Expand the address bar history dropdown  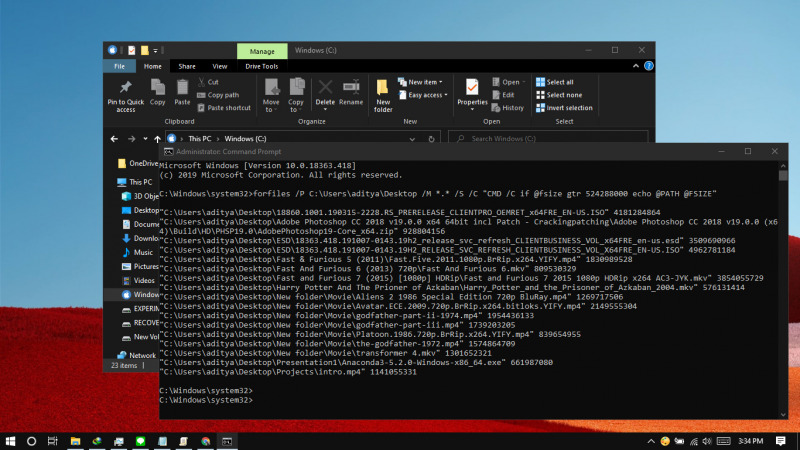(412, 139)
